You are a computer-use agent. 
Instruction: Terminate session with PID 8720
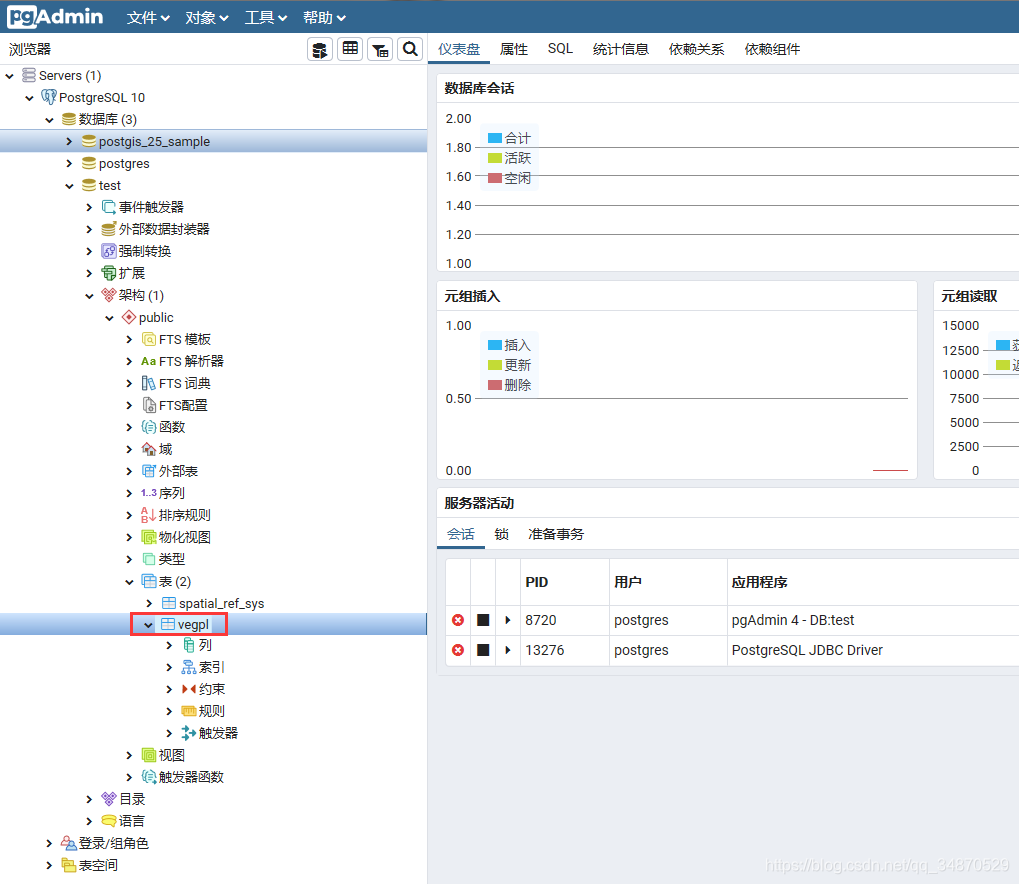(x=458, y=620)
